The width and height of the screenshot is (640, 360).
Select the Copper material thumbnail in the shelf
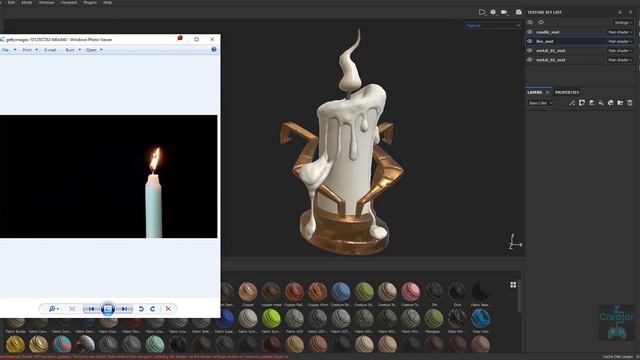pyautogui.click(x=248, y=292)
